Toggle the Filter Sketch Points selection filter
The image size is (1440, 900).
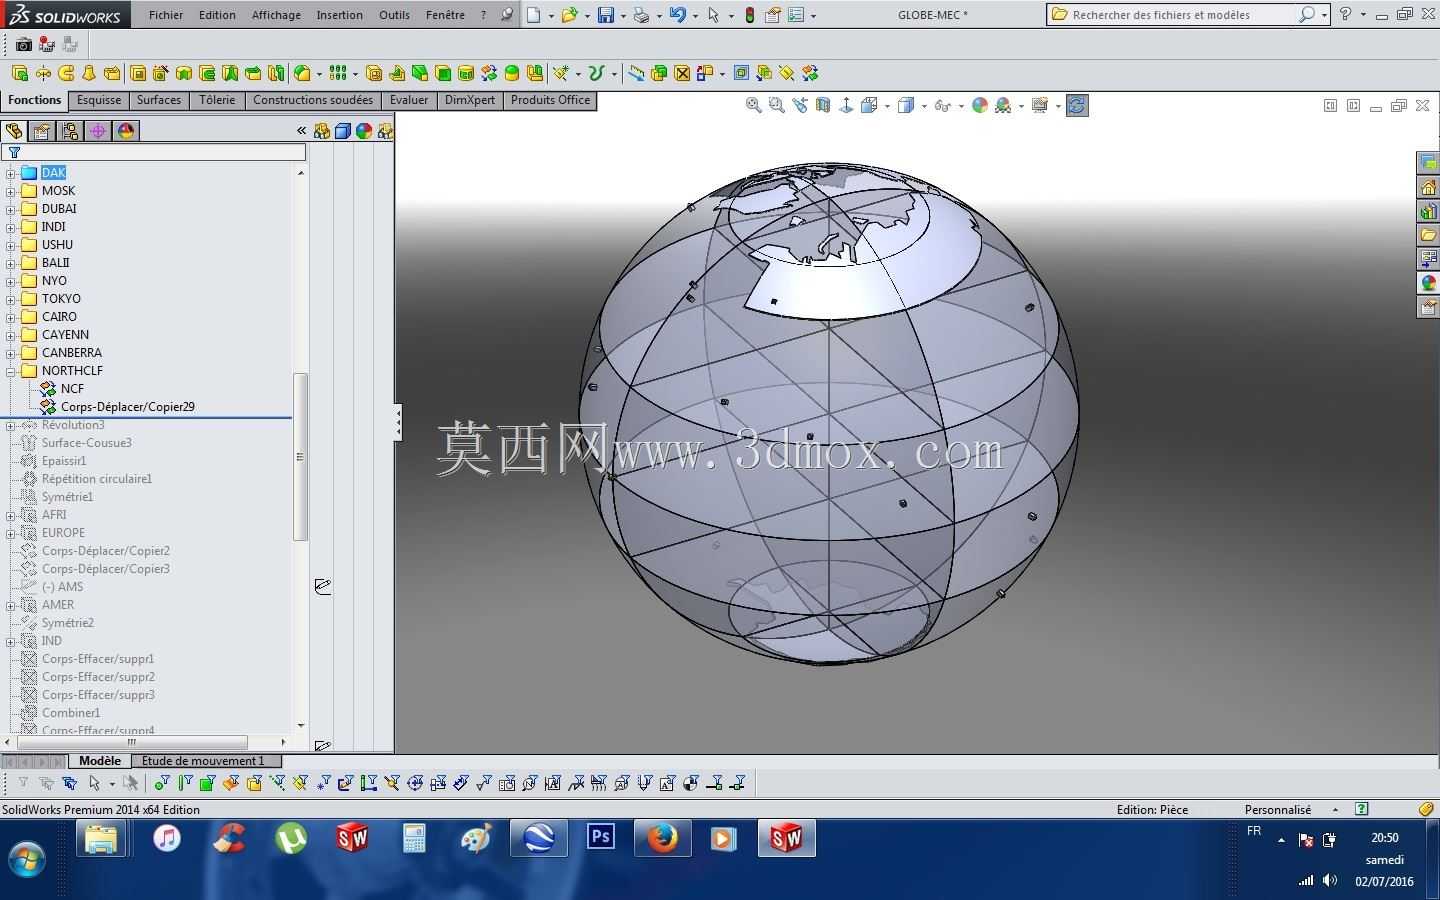pyautogui.click(x=323, y=783)
